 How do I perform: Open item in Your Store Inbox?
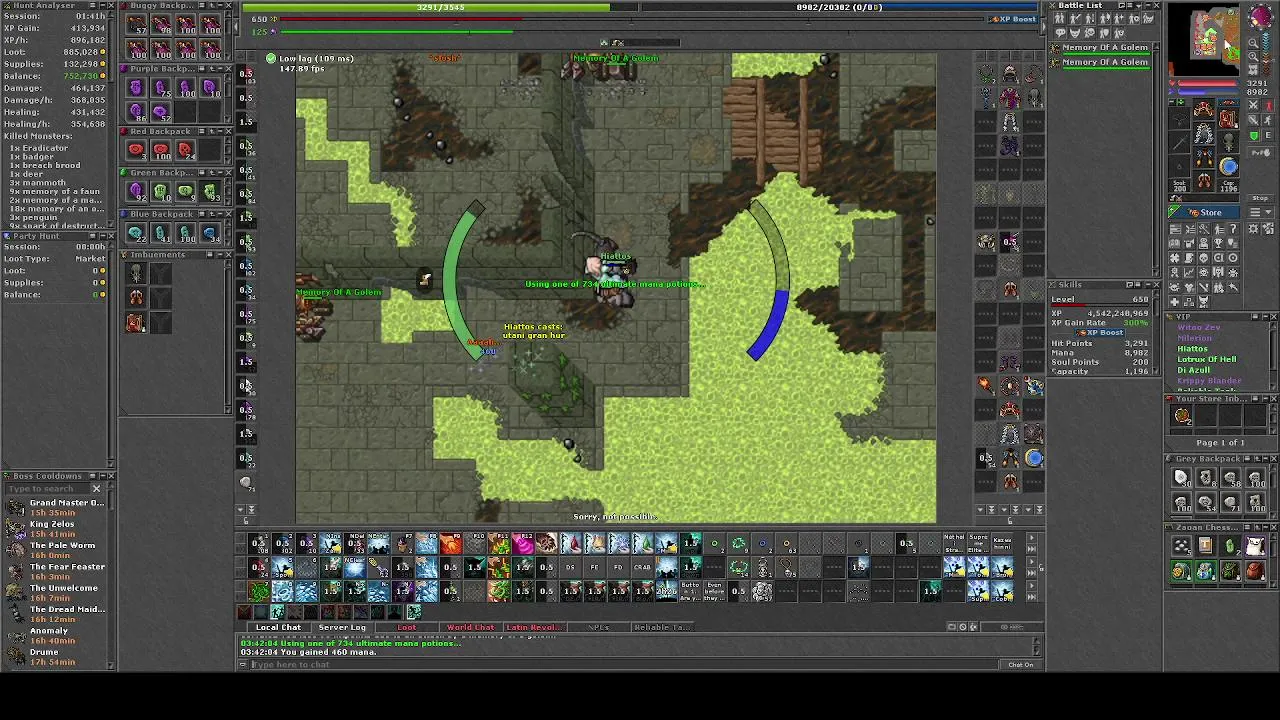1181,415
